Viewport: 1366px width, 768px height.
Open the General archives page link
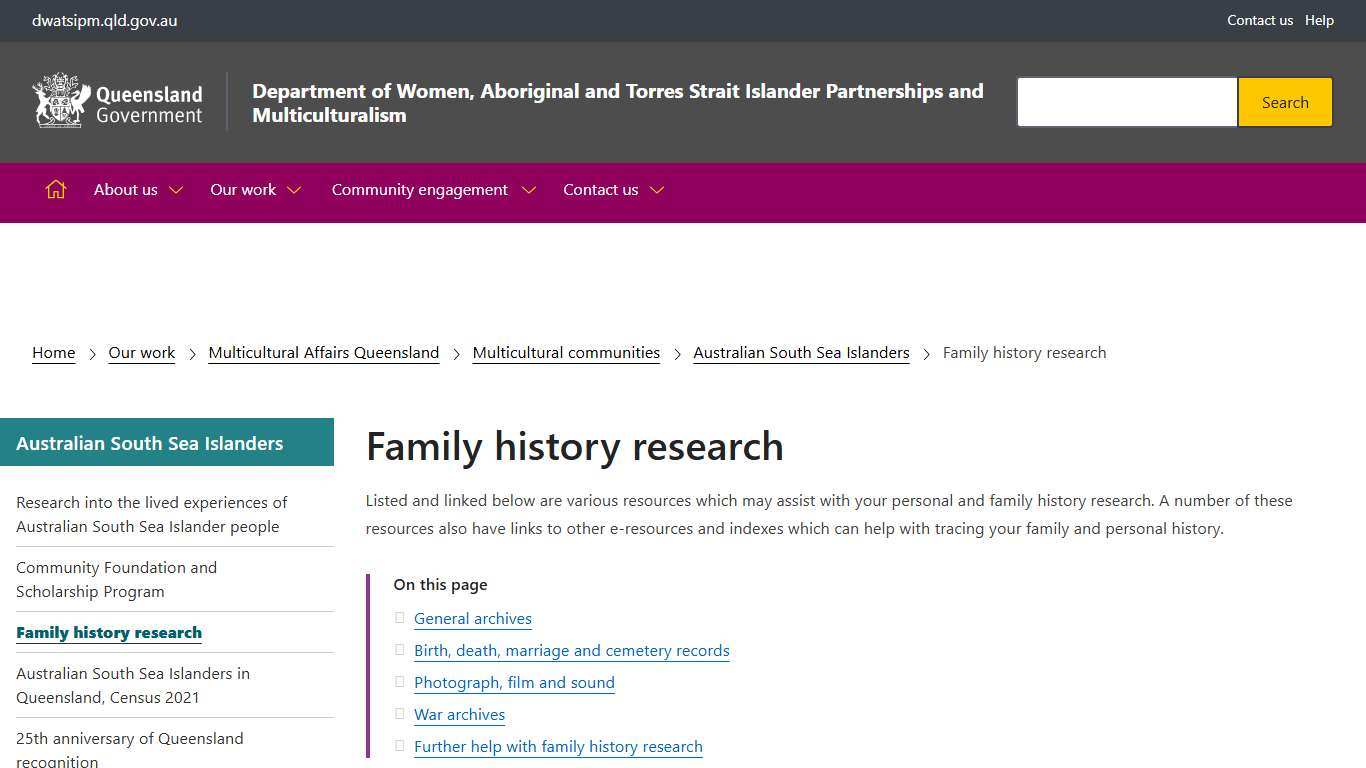point(472,618)
